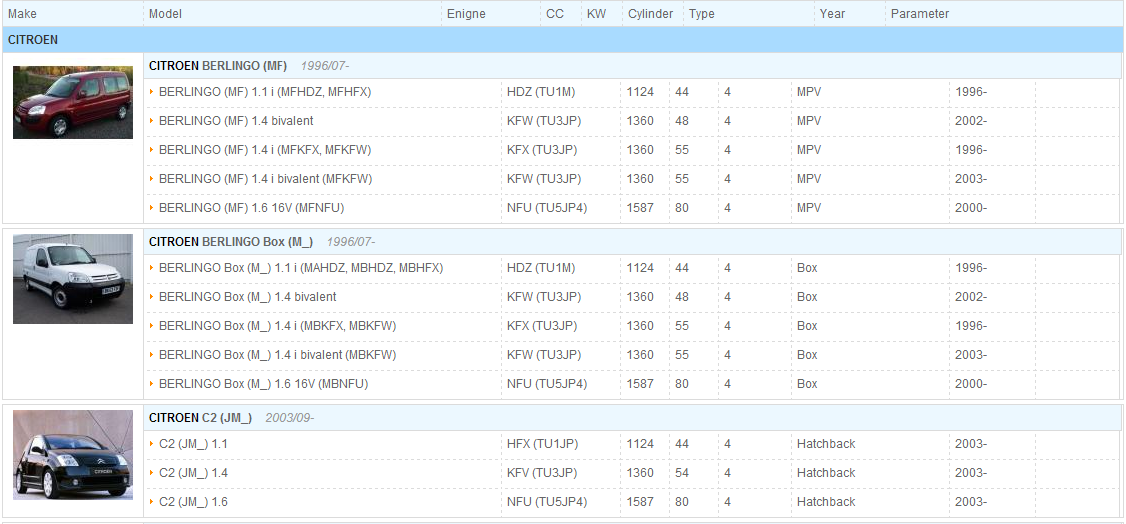Screen dimensions: 1126x524
Task: Open the C2 (JM_) 1.1 model
Action: 193,444
